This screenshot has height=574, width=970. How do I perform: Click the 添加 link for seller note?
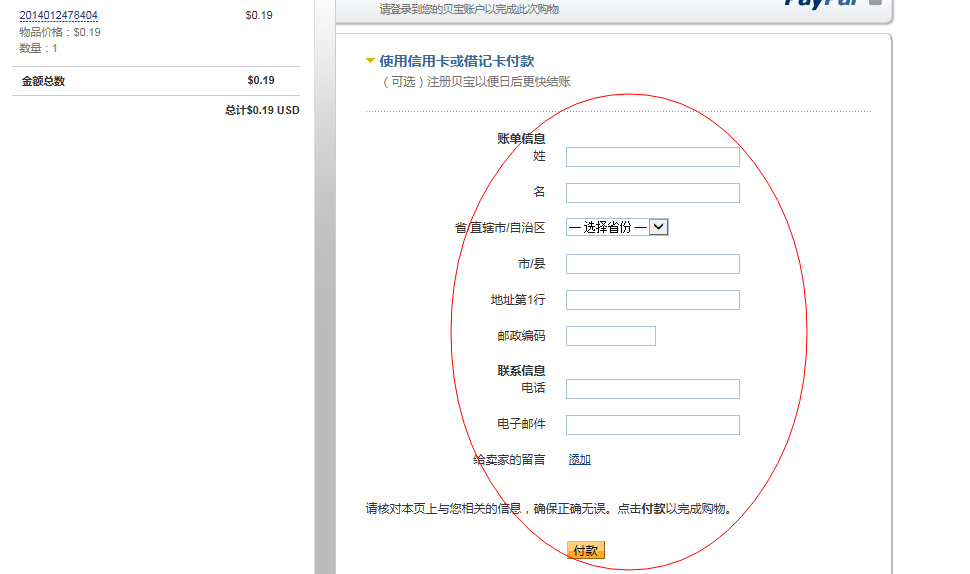pyautogui.click(x=579, y=460)
